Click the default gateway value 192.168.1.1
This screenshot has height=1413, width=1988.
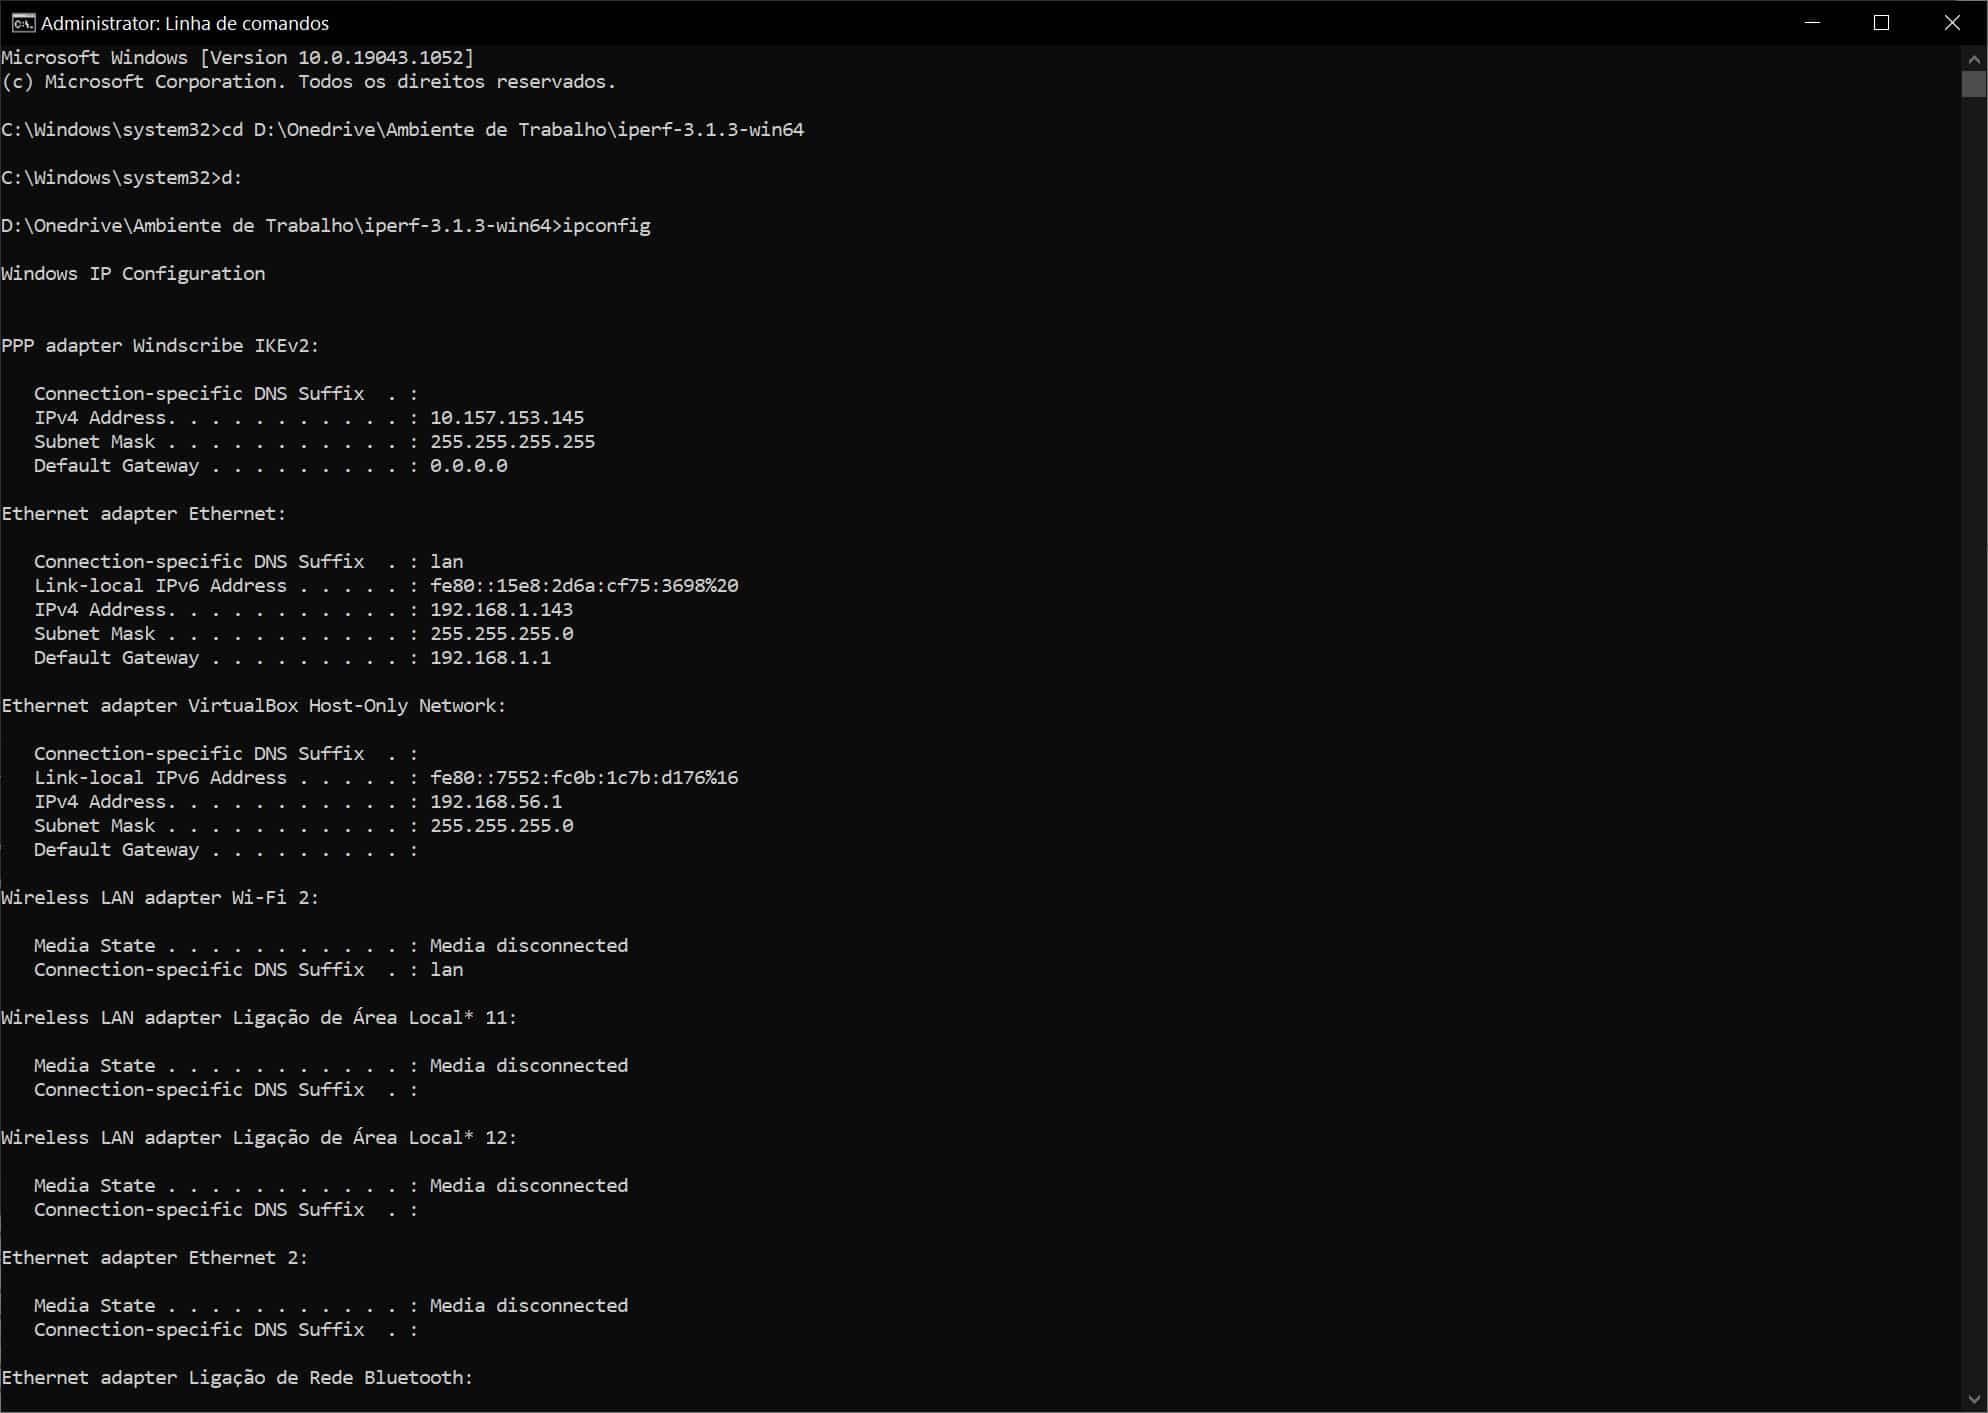pyautogui.click(x=490, y=657)
